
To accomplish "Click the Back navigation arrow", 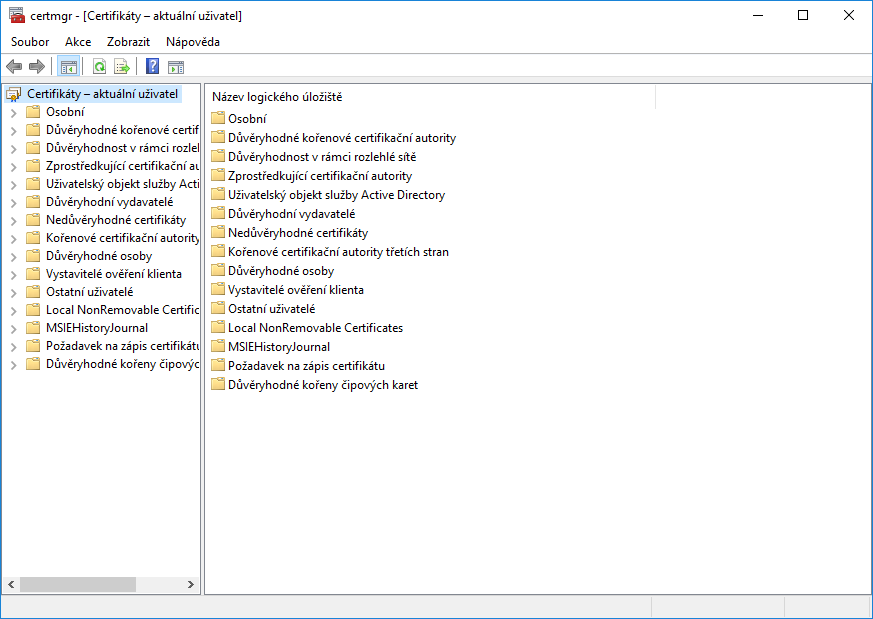I will point(14,66).
